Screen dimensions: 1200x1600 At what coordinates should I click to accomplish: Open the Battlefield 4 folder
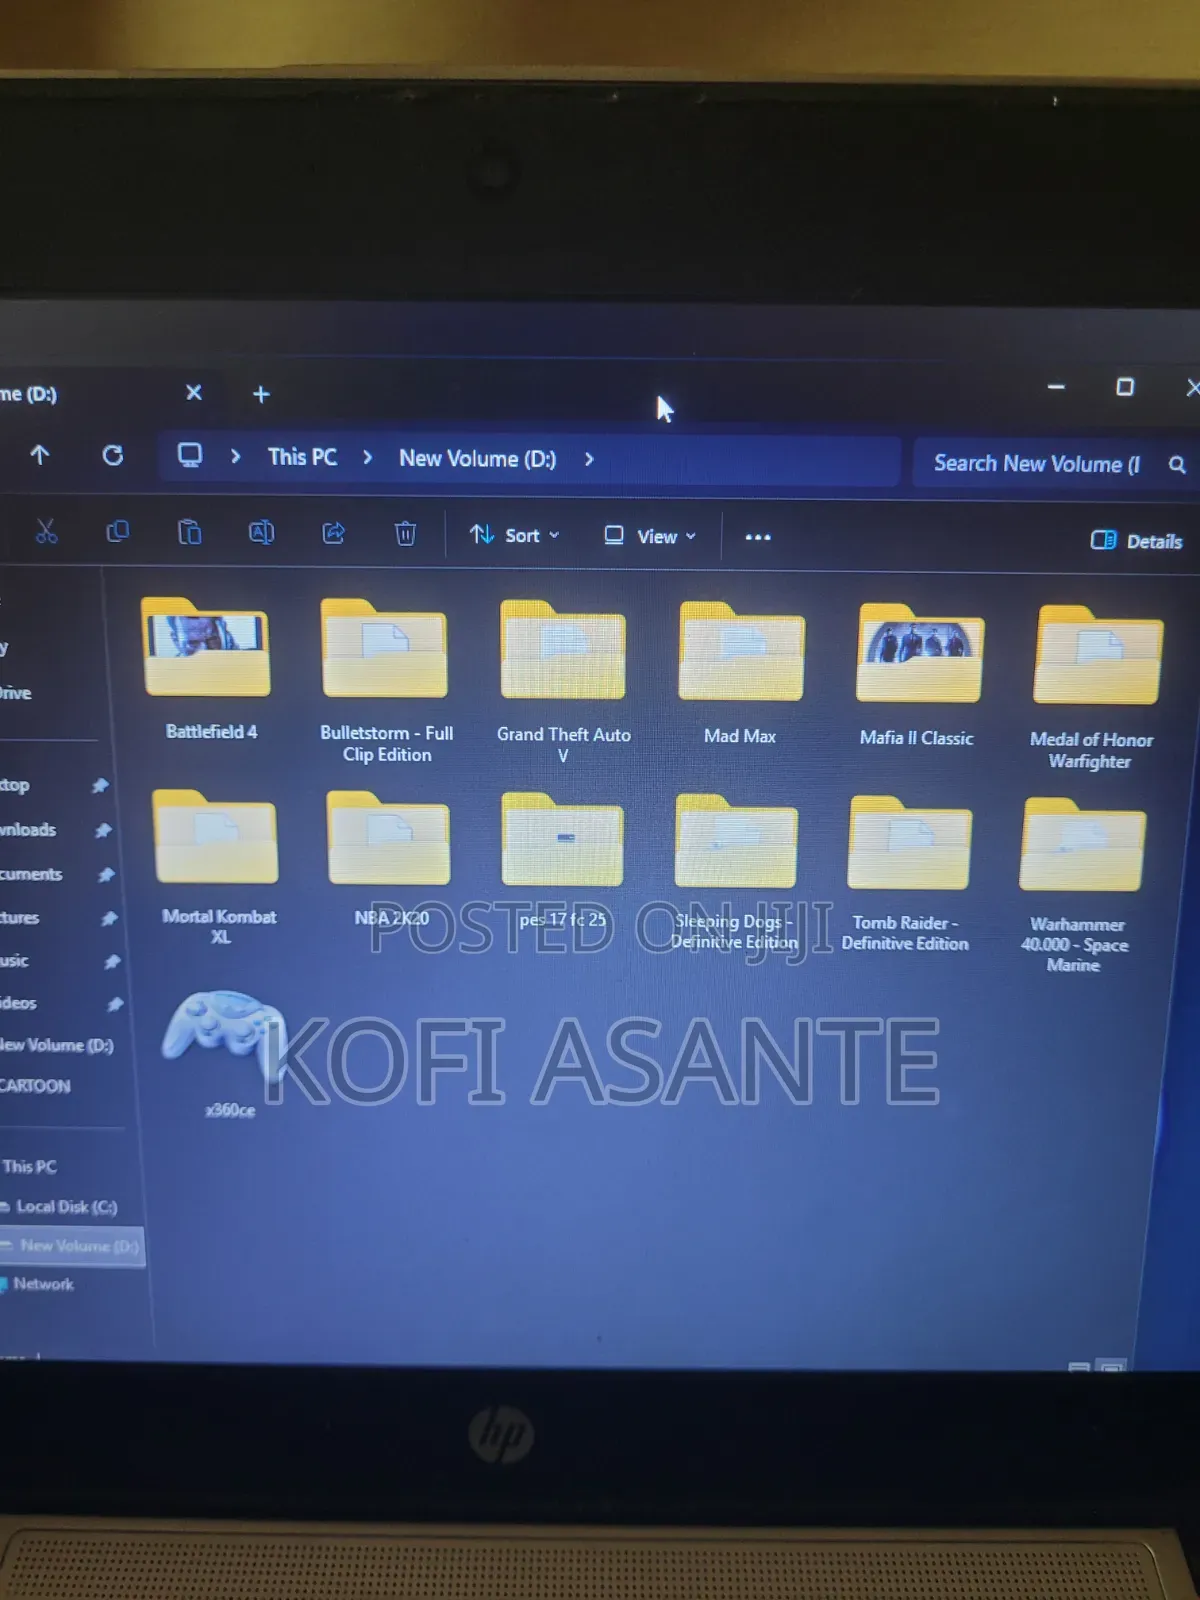tap(207, 650)
